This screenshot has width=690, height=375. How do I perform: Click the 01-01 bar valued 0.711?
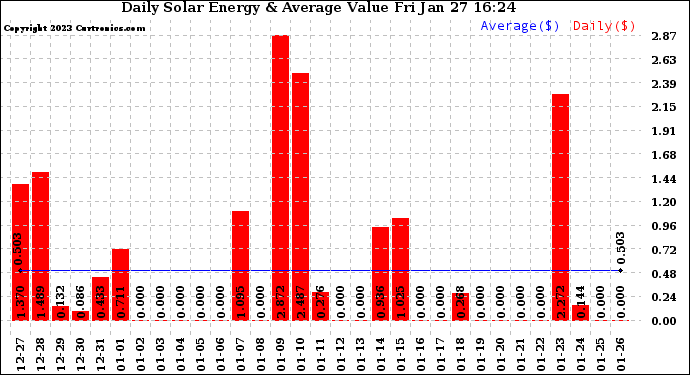click(121, 285)
